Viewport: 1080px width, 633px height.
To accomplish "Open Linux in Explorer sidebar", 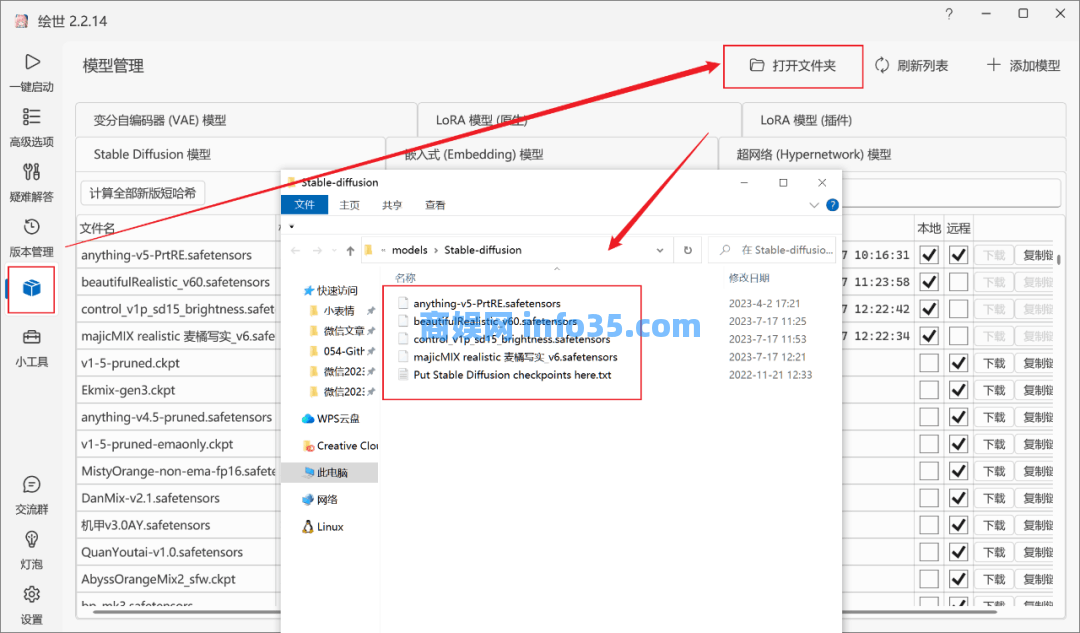I will coord(322,527).
